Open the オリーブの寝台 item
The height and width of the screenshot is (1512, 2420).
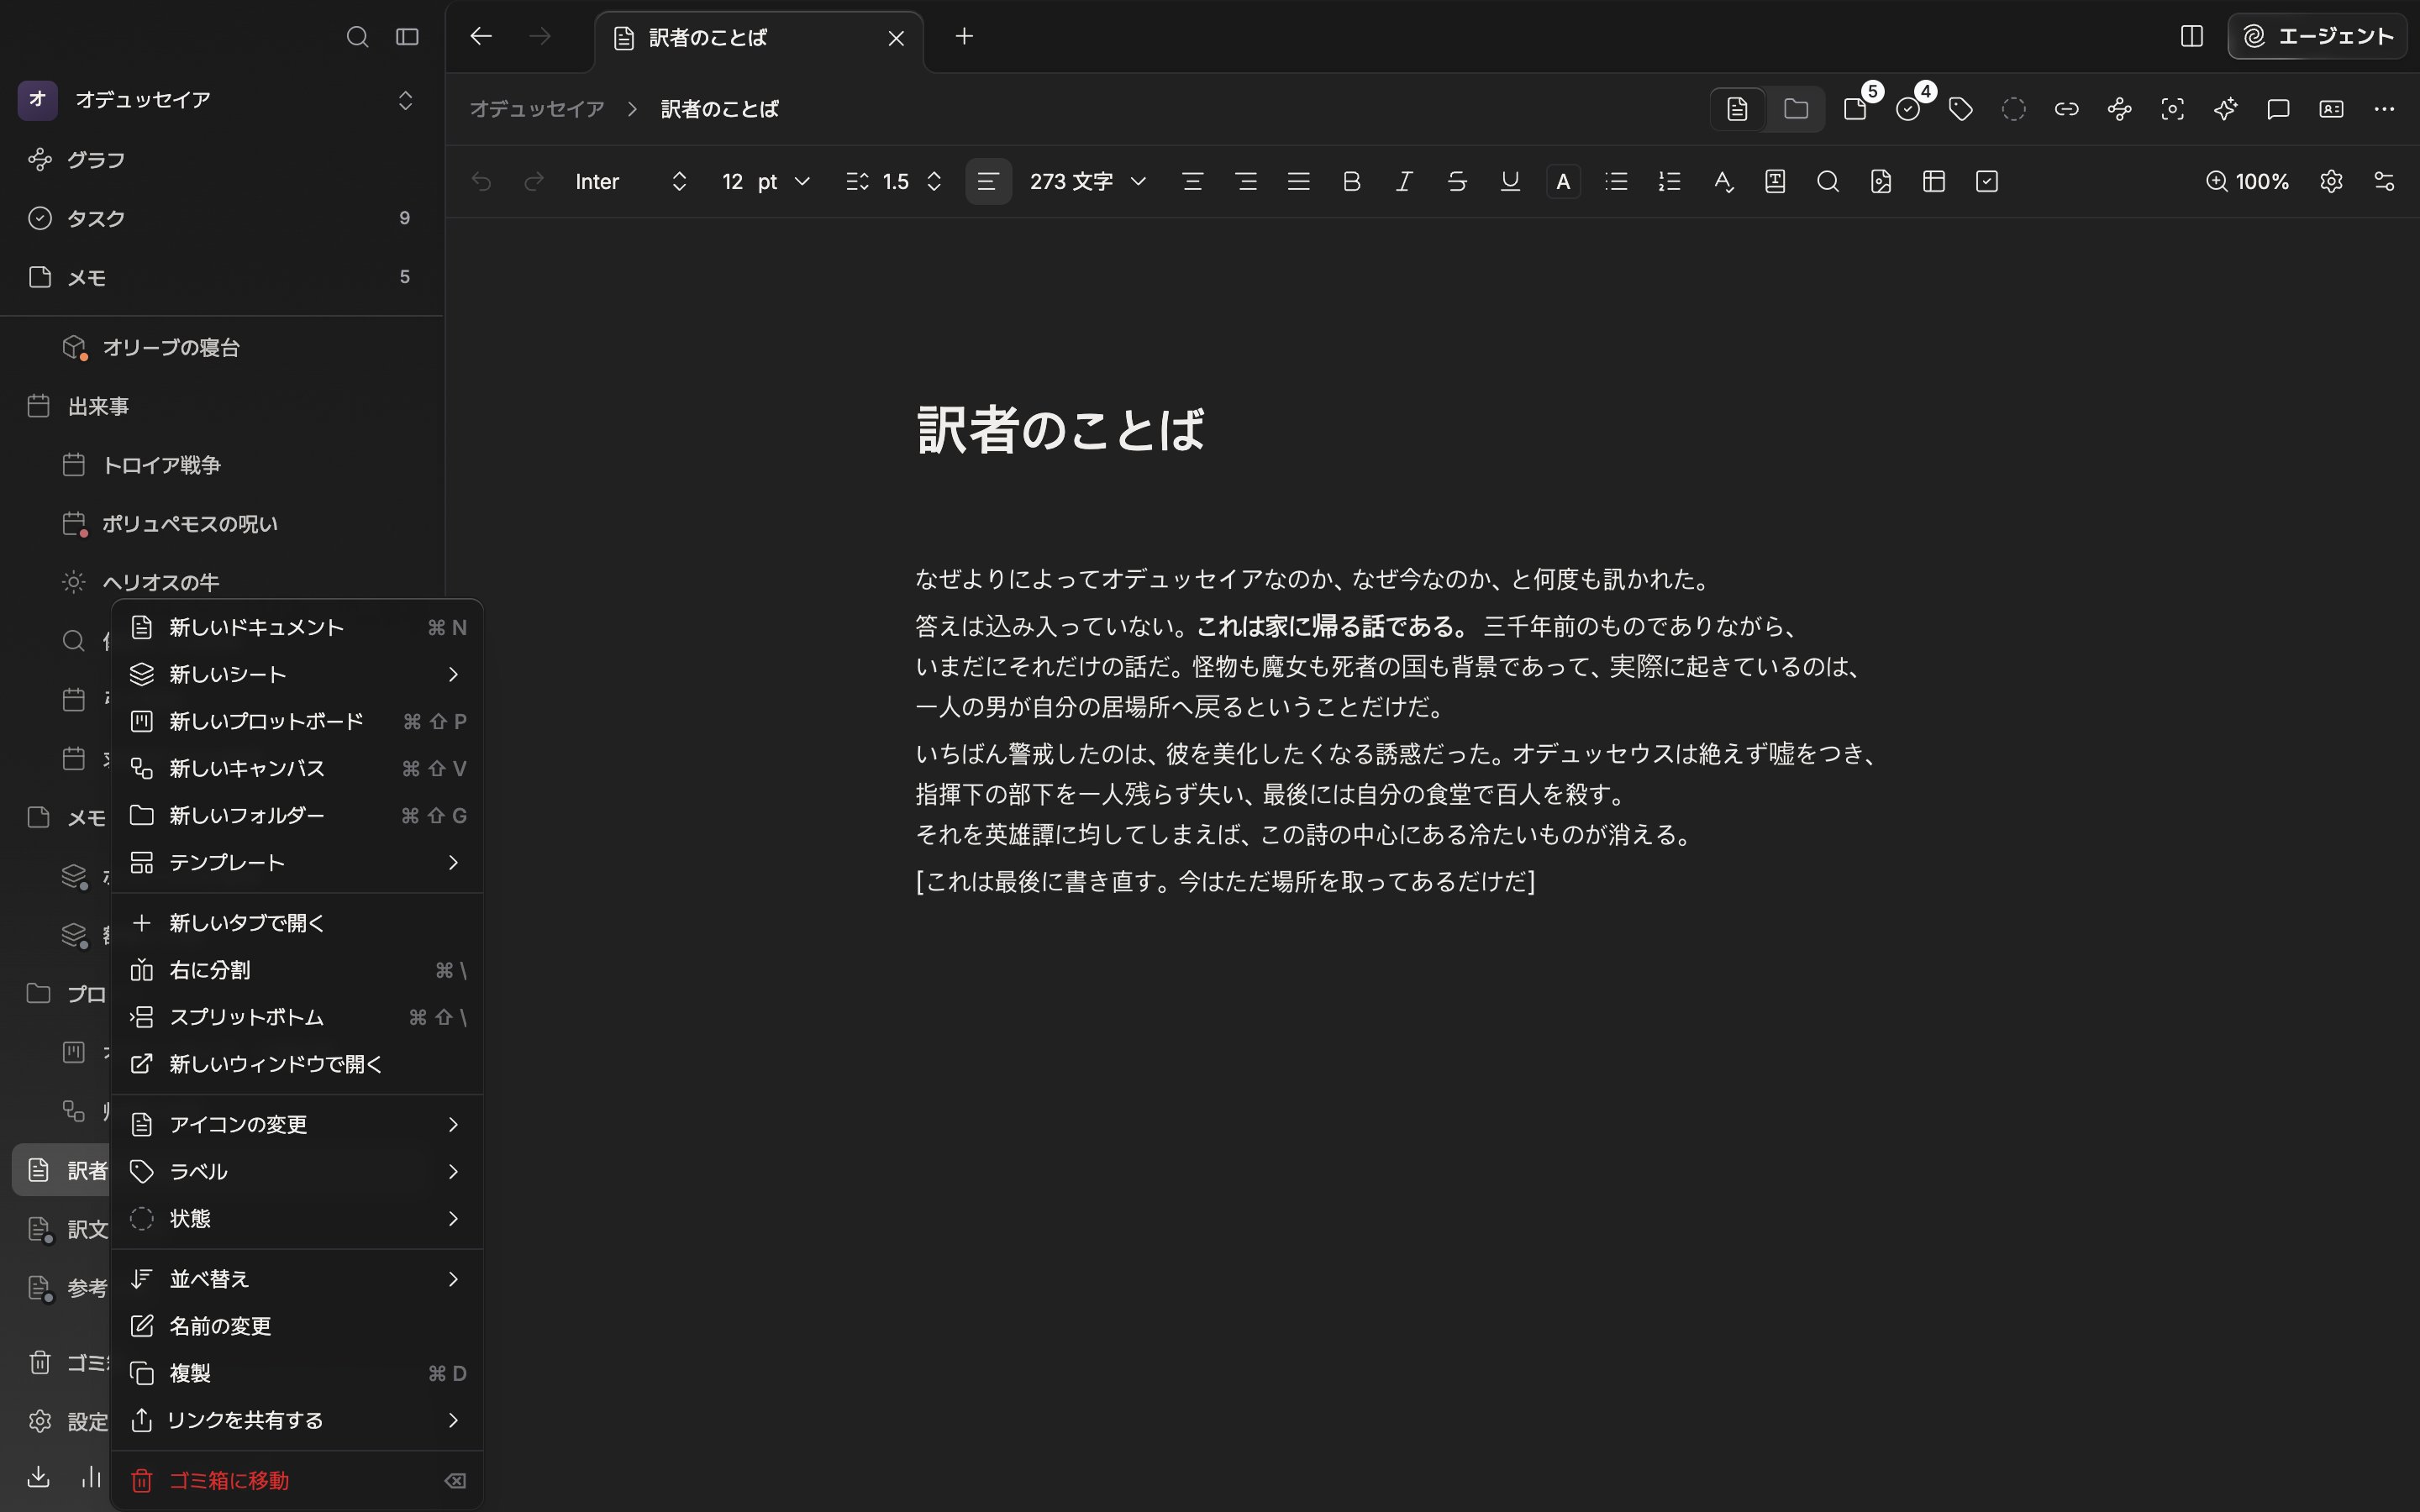click(x=221, y=347)
